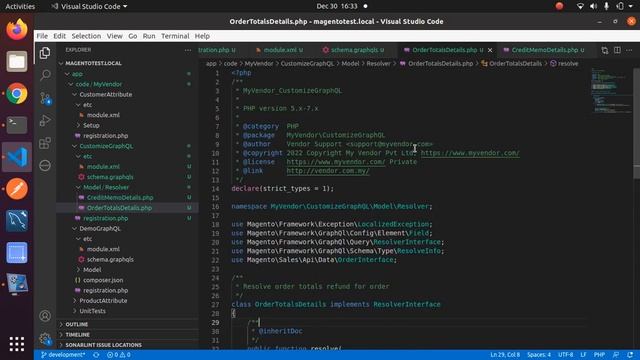
Task: Open the Accounts menu icon
Action: coord(45,316)
